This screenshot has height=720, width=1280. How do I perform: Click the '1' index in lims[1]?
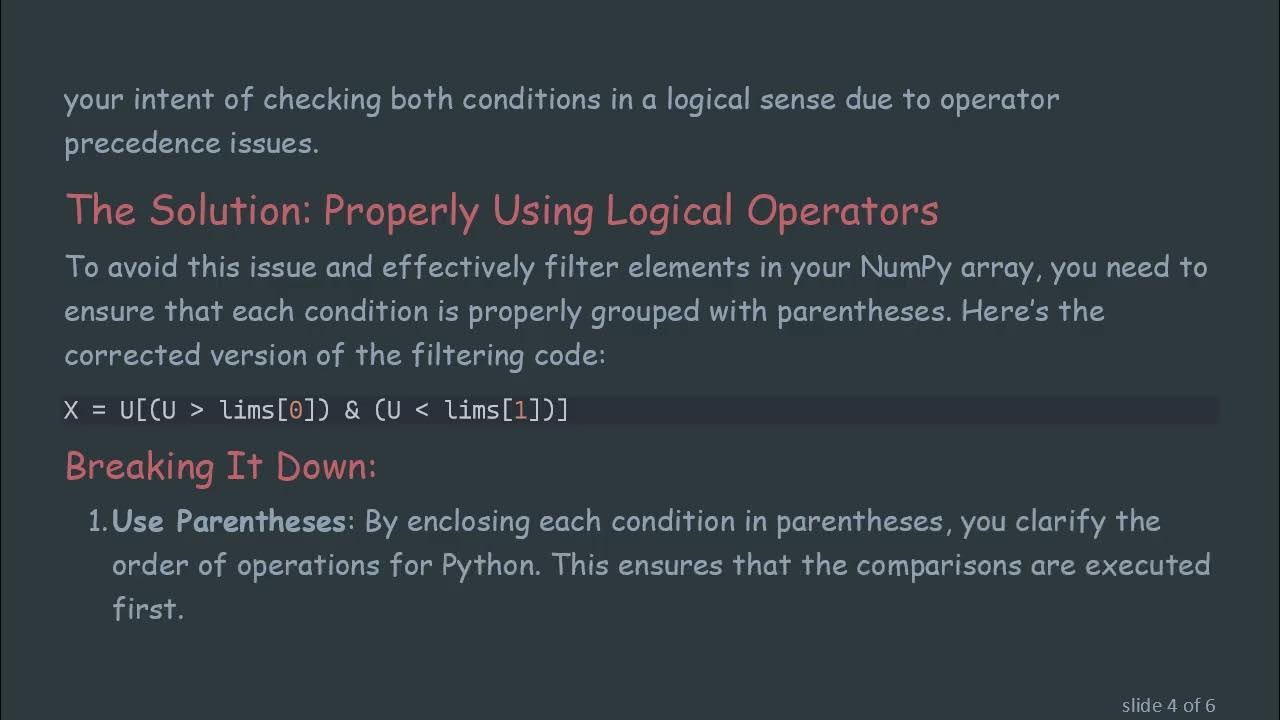520,410
